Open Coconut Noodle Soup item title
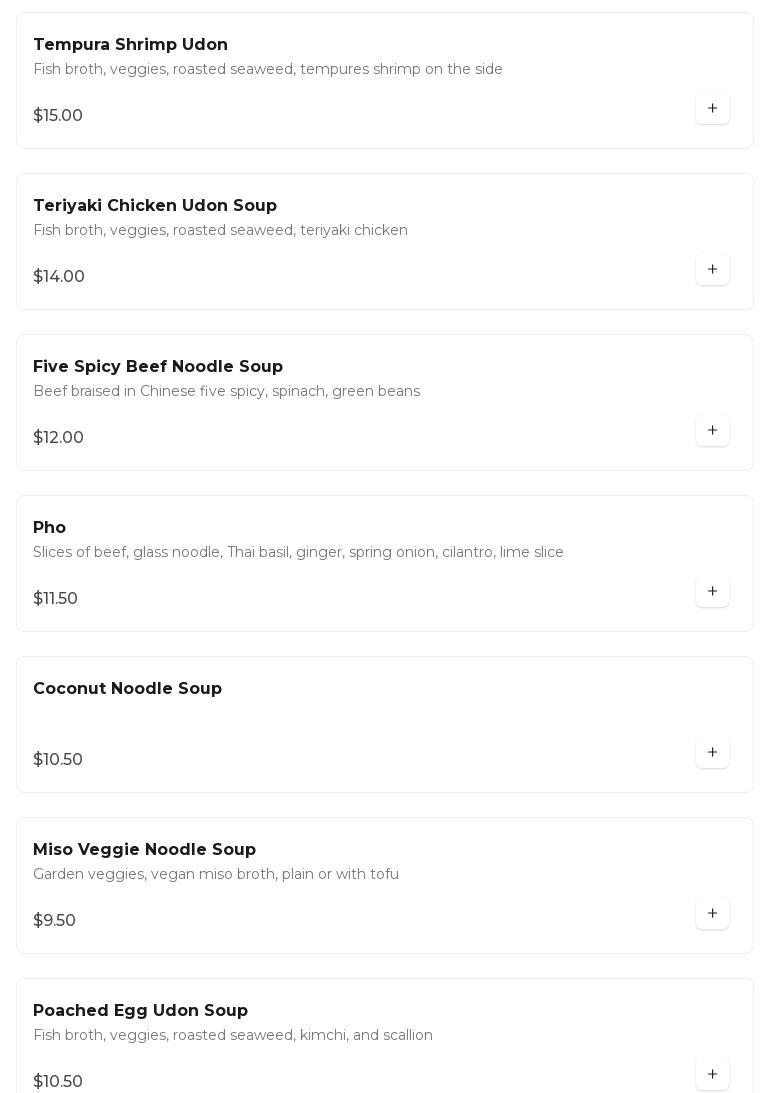This screenshot has width=770, height=1093. click(127, 689)
